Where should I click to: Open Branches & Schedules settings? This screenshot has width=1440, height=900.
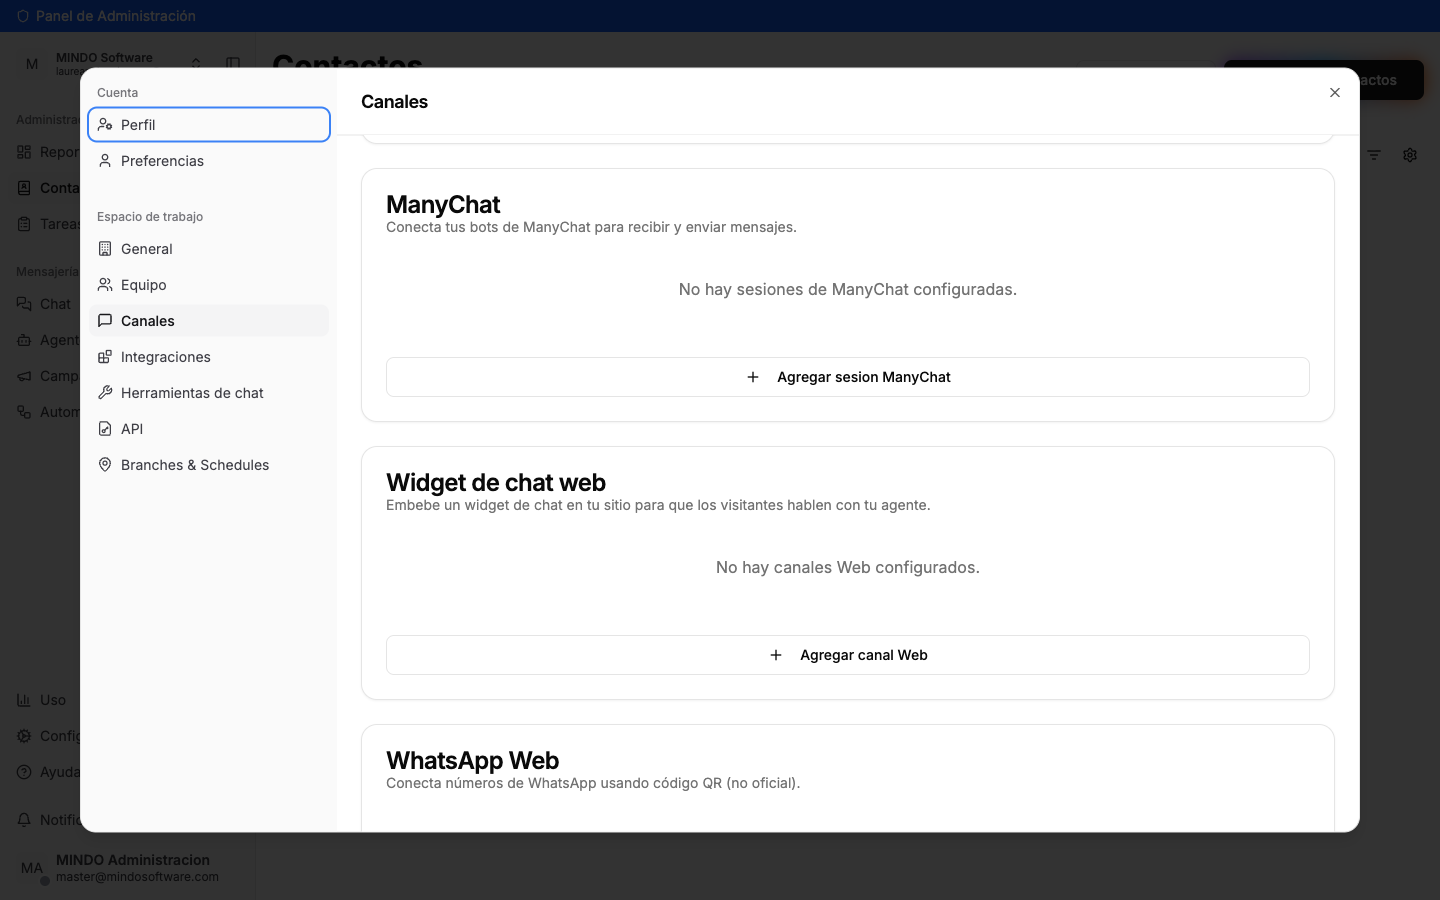[209, 465]
